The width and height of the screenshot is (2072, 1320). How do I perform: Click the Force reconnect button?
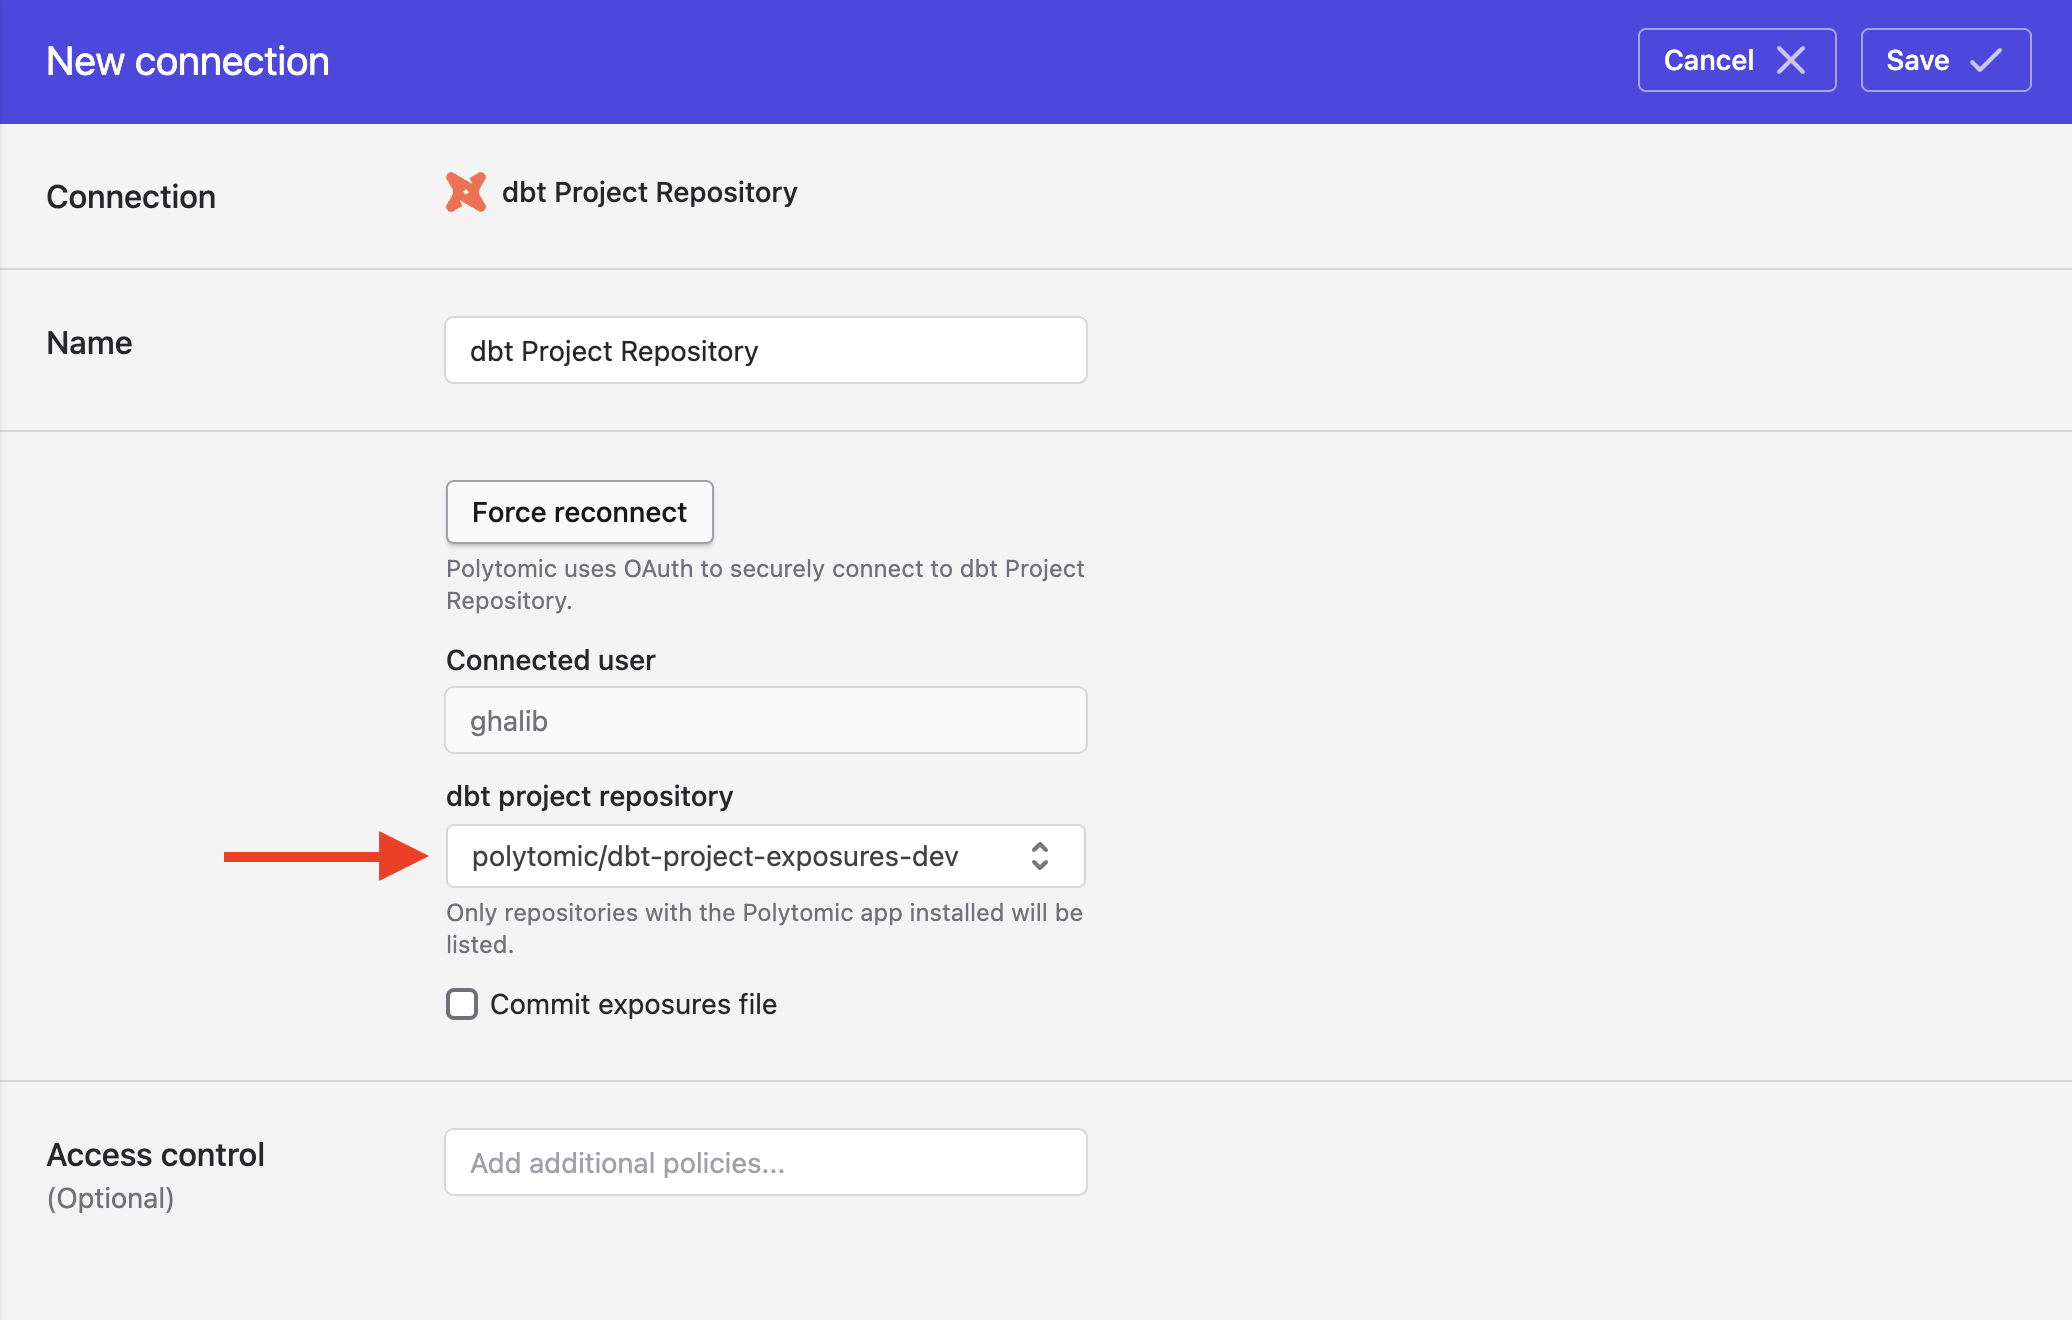coord(579,512)
